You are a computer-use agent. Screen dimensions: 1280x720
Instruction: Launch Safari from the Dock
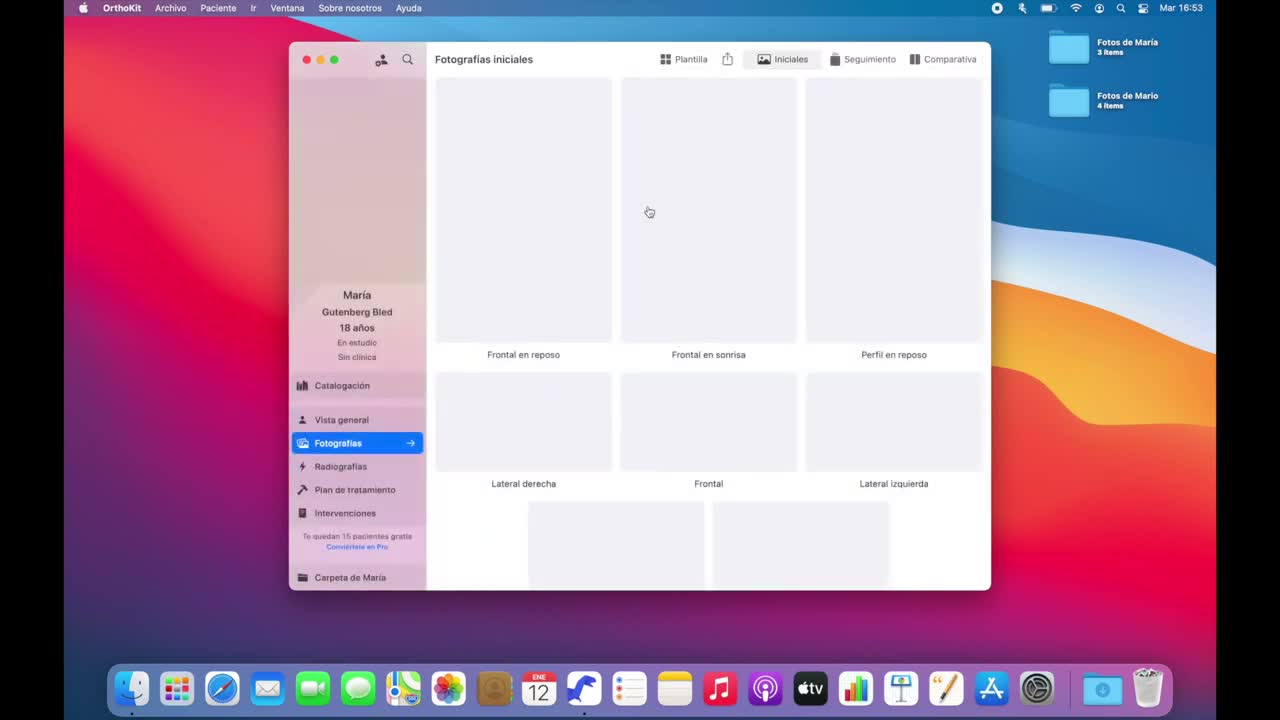point(222,689)
